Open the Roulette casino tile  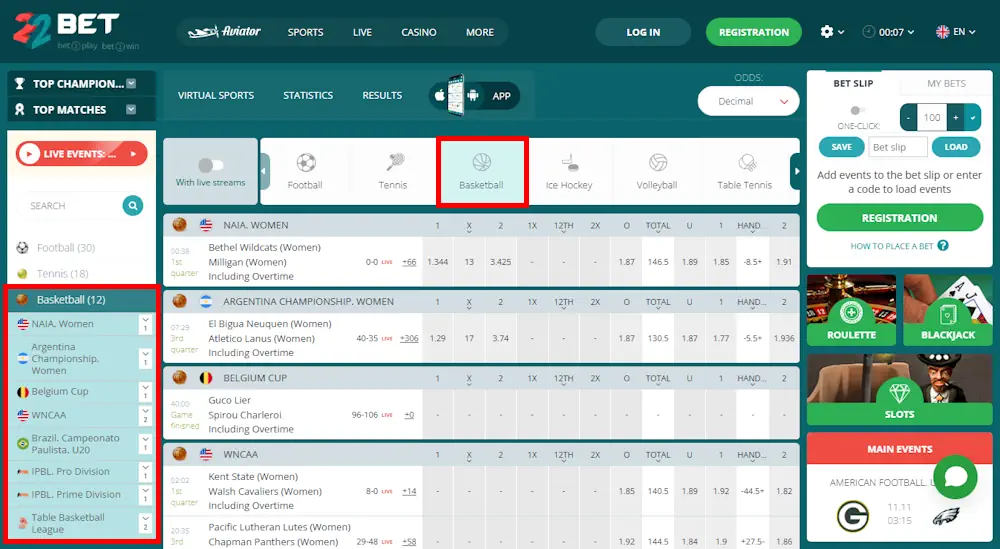(851, 310)
